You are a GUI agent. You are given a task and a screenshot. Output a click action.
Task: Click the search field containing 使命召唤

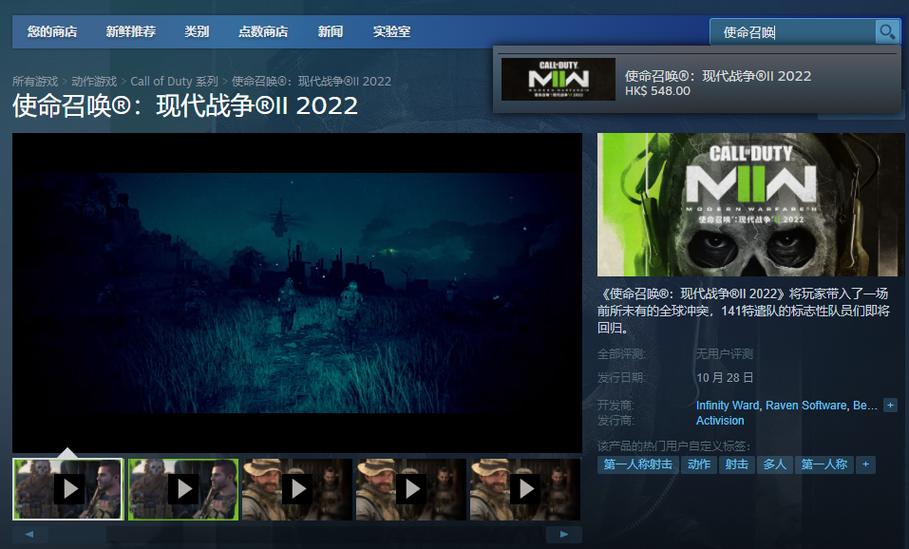click(792, 32)
